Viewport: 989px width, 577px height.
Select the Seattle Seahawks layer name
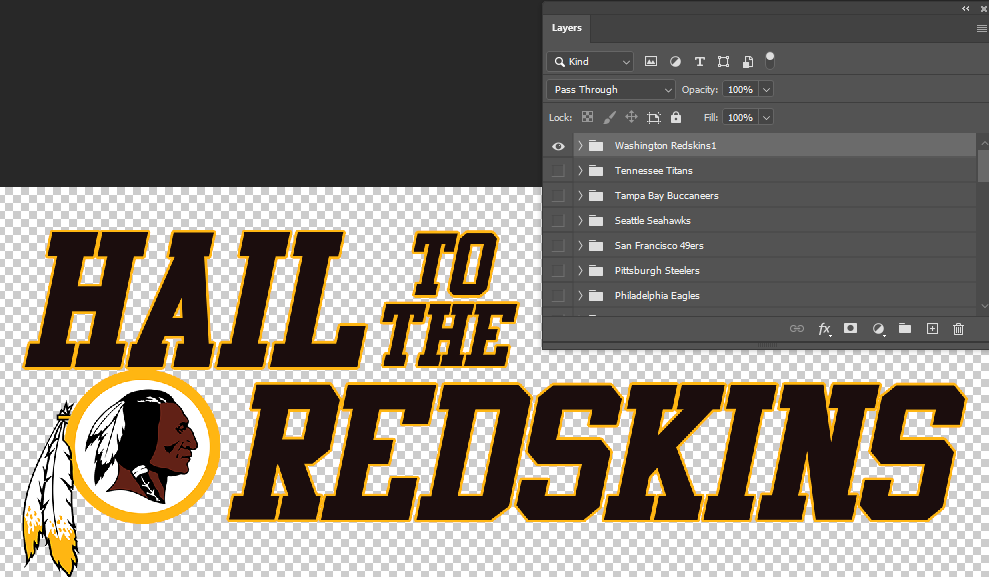coord(653,221)
